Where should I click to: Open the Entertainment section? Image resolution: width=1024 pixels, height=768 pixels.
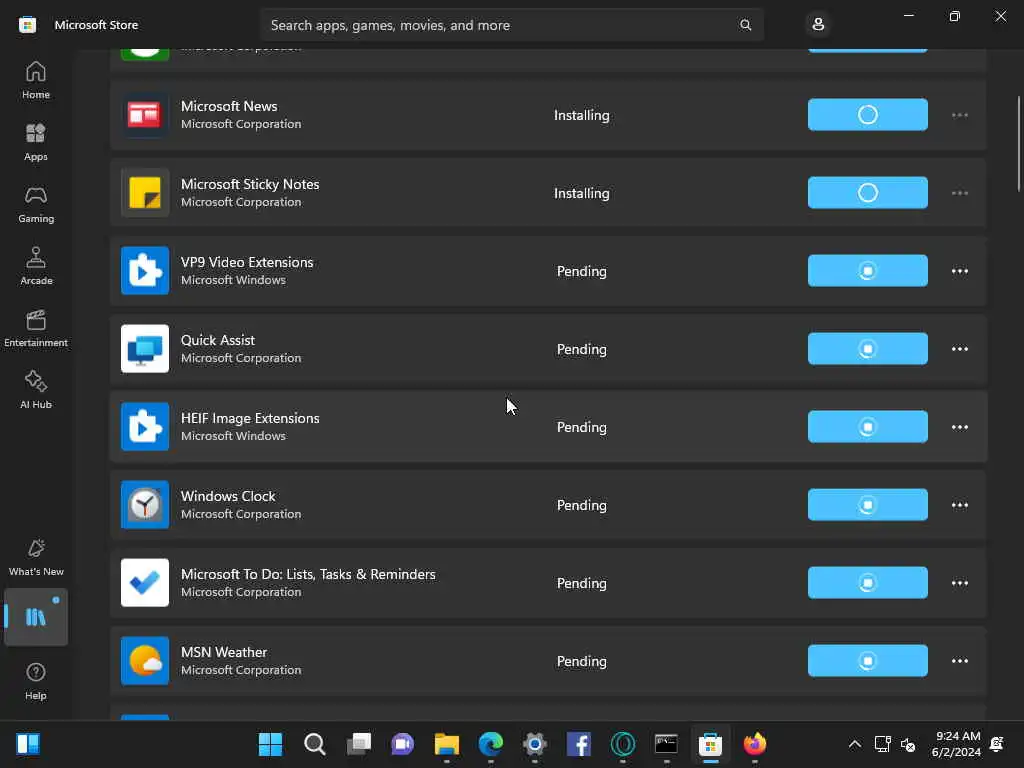click(x=36, y=328)
